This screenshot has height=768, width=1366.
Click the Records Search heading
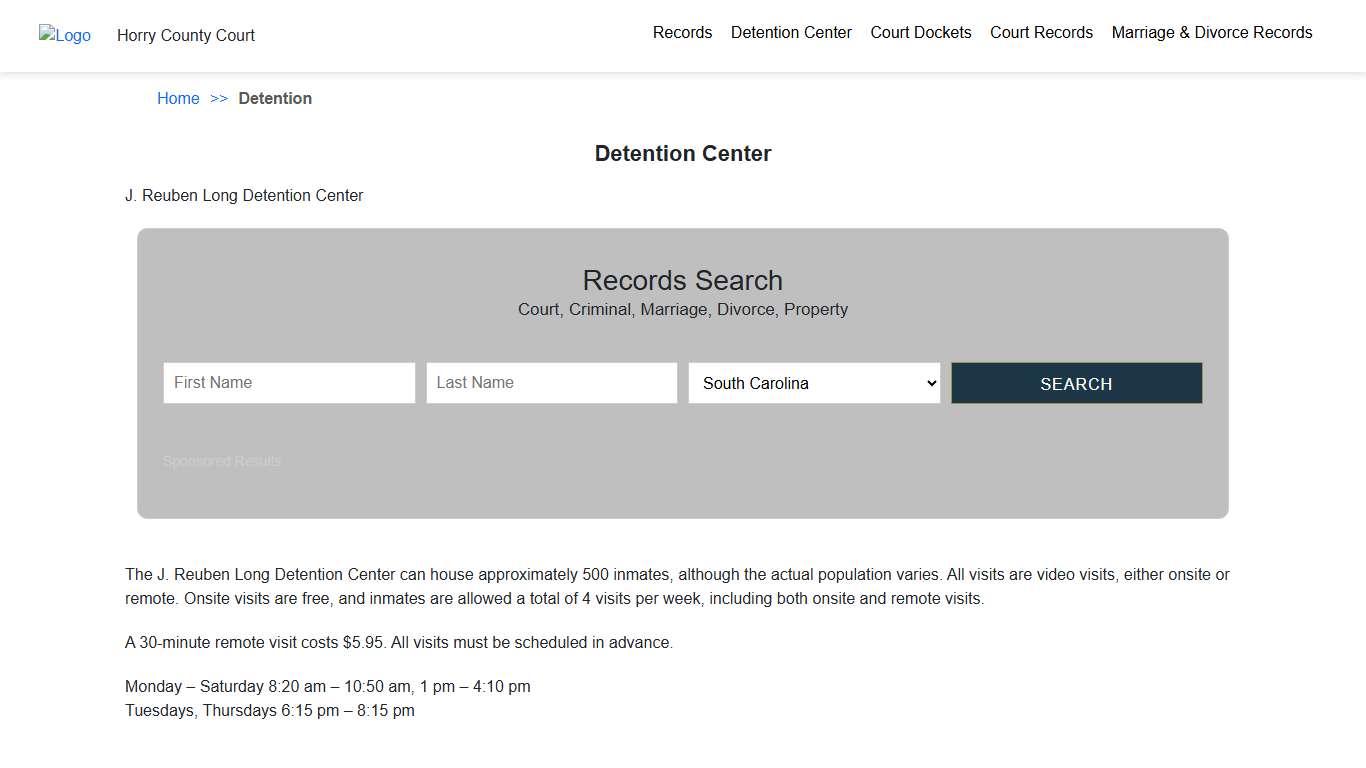(x=683, y=280)
